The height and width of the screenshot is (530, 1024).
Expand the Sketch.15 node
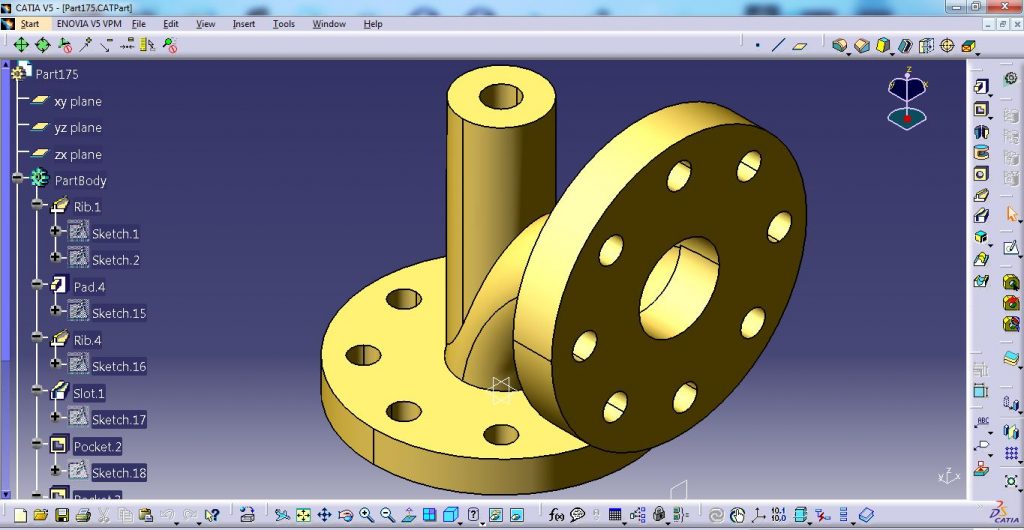[56, 310]
